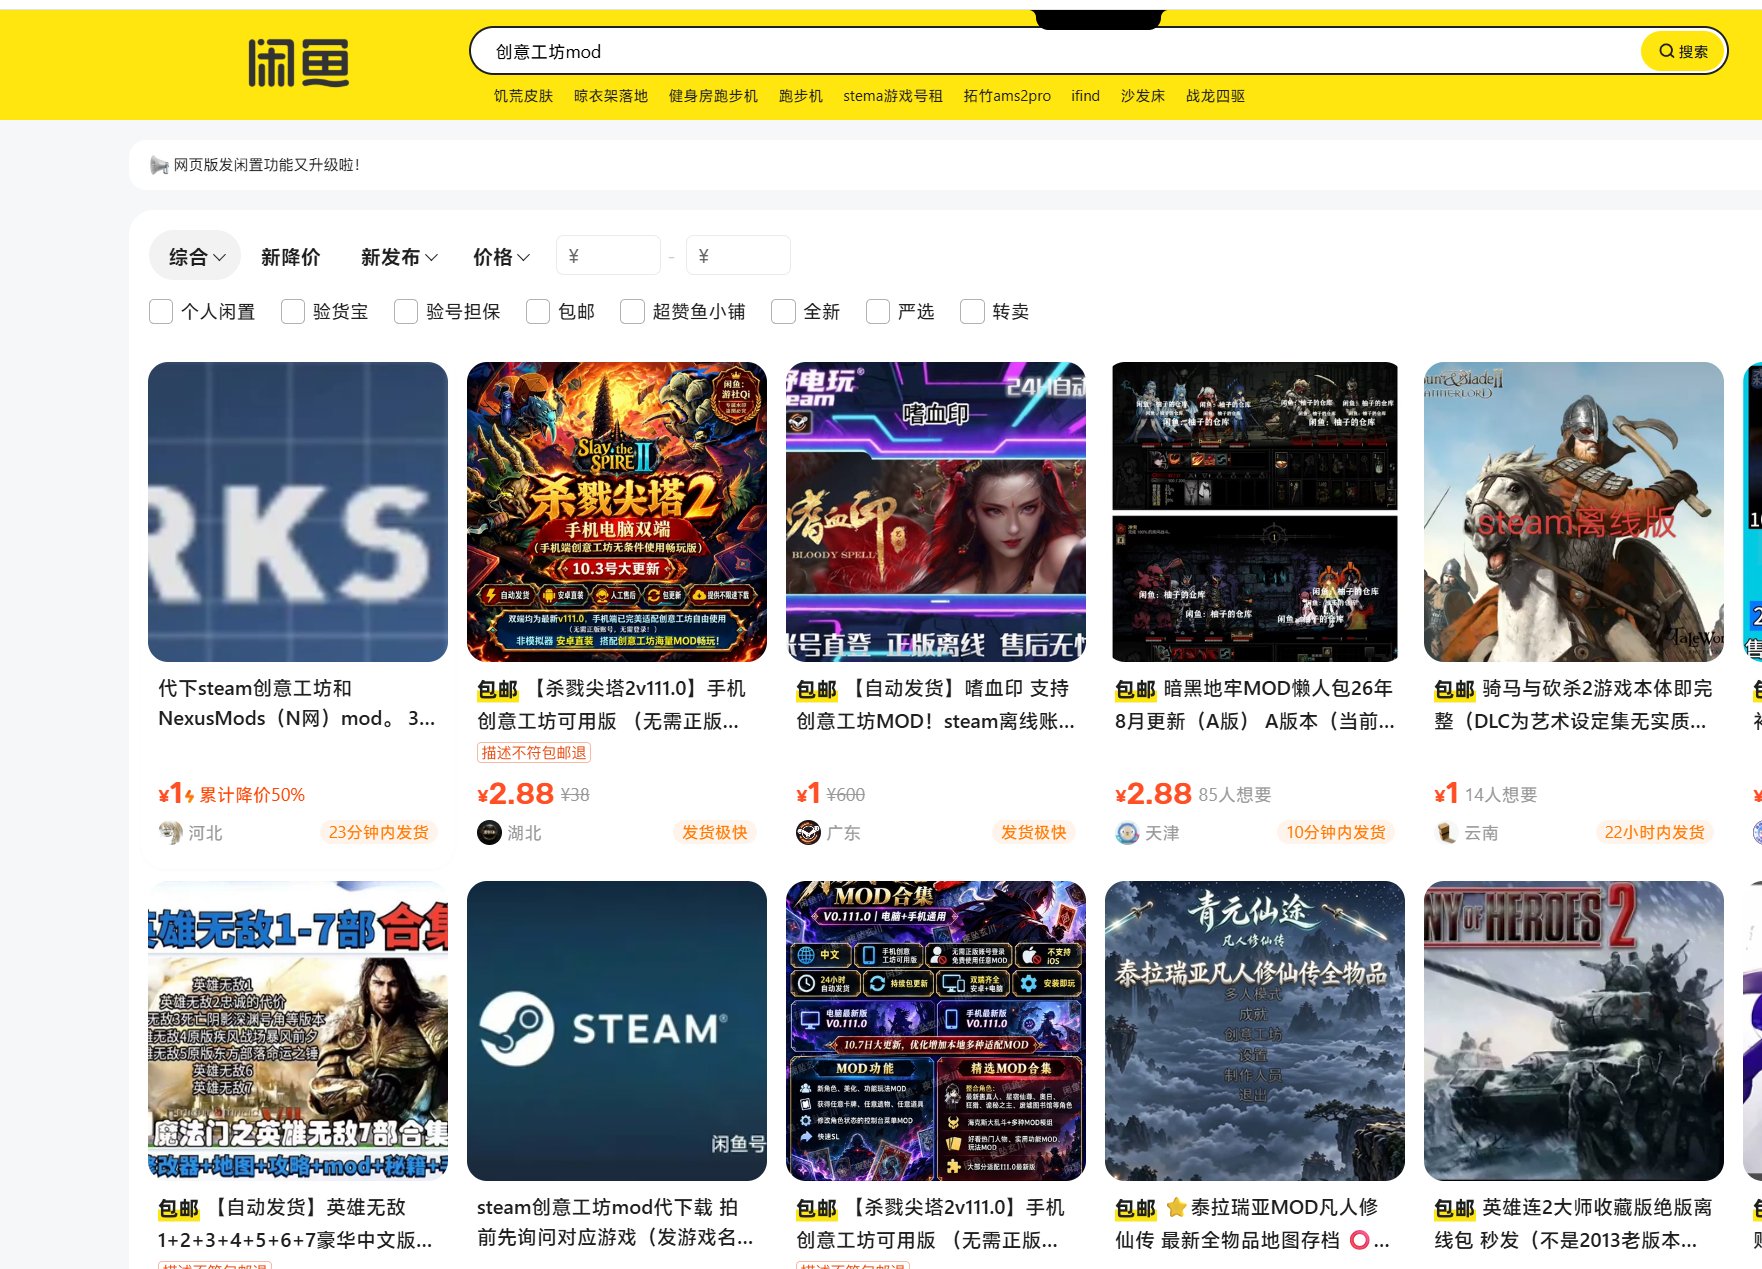The width and height of the screenshot is (1762, 1269).
Task: Click 包邮 badge on 嗜血印 listing
Action: tap(816, 689)
